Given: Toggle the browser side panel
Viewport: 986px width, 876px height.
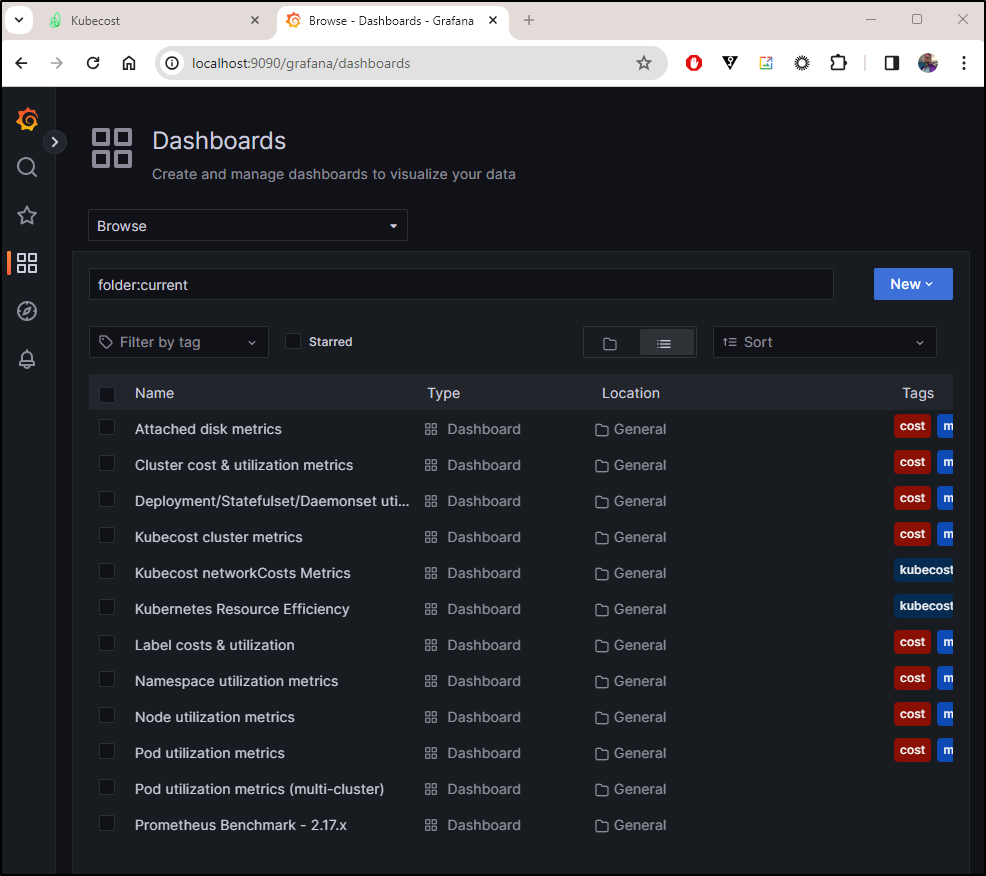Looking at the screenshot, I should coord(892,63).
